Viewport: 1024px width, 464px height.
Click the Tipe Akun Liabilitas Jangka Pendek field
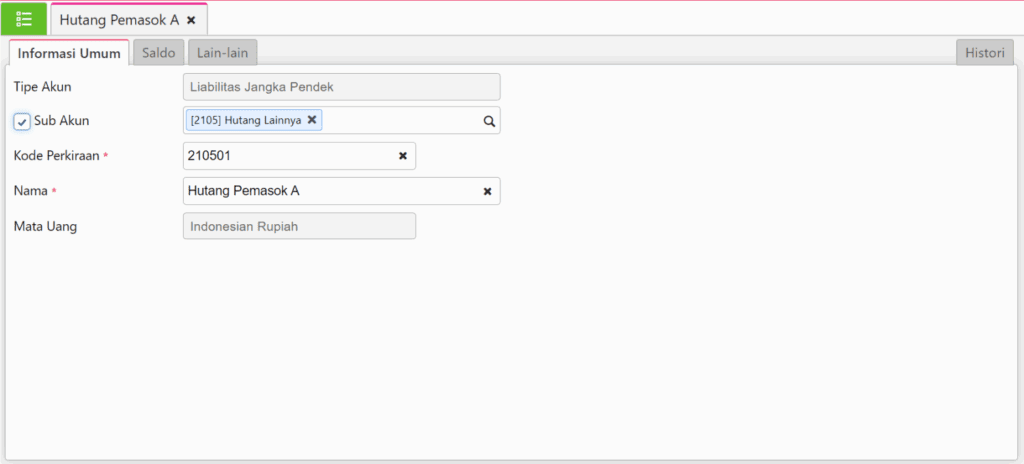(341, 87)
